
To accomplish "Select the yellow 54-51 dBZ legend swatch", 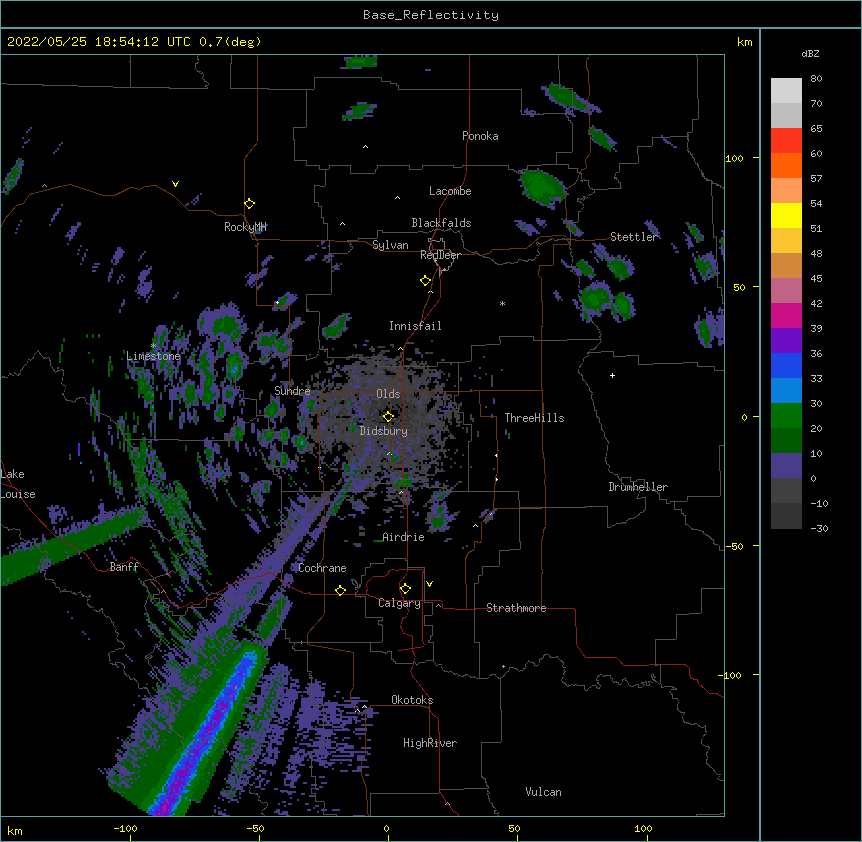I will click(786, 215).
